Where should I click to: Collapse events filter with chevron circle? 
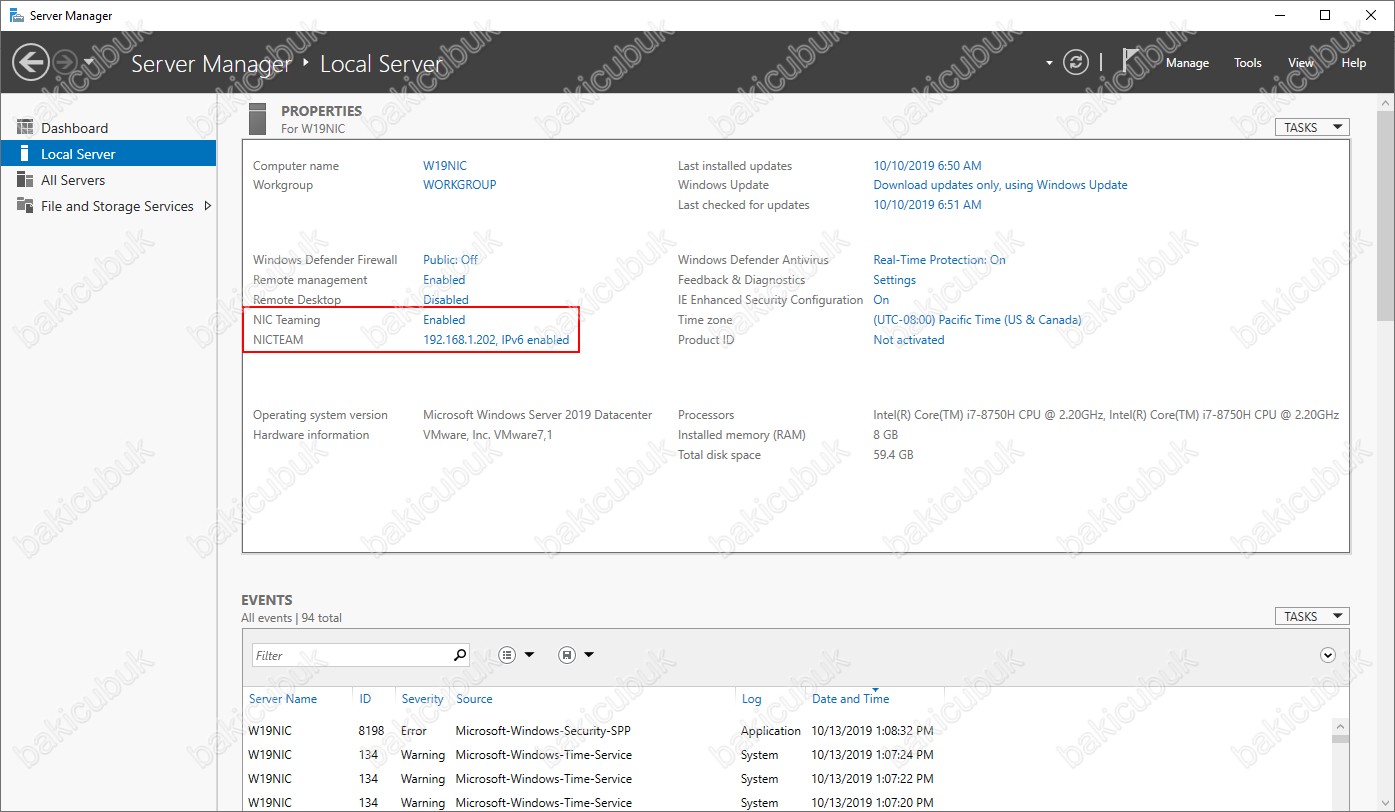pyautogui.click(x=1328, y=655)
